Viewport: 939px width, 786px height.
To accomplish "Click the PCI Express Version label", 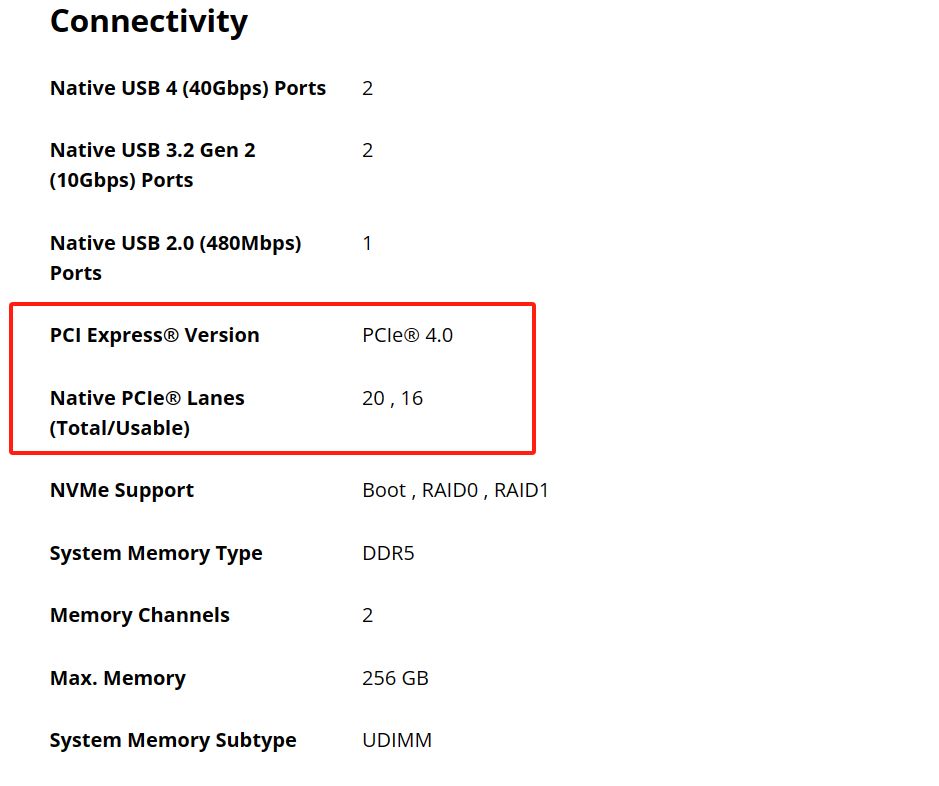I will [154, 335].
